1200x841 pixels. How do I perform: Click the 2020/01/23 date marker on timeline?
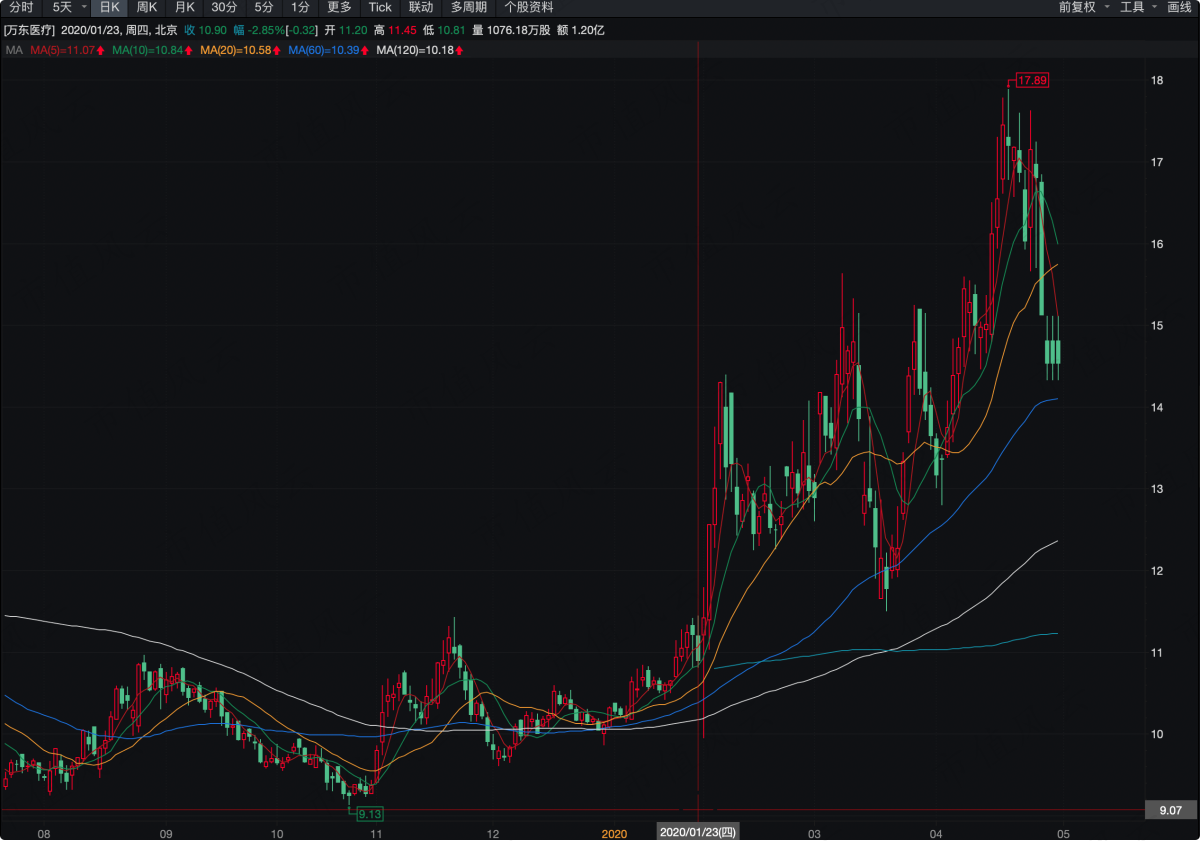(698, 832)
